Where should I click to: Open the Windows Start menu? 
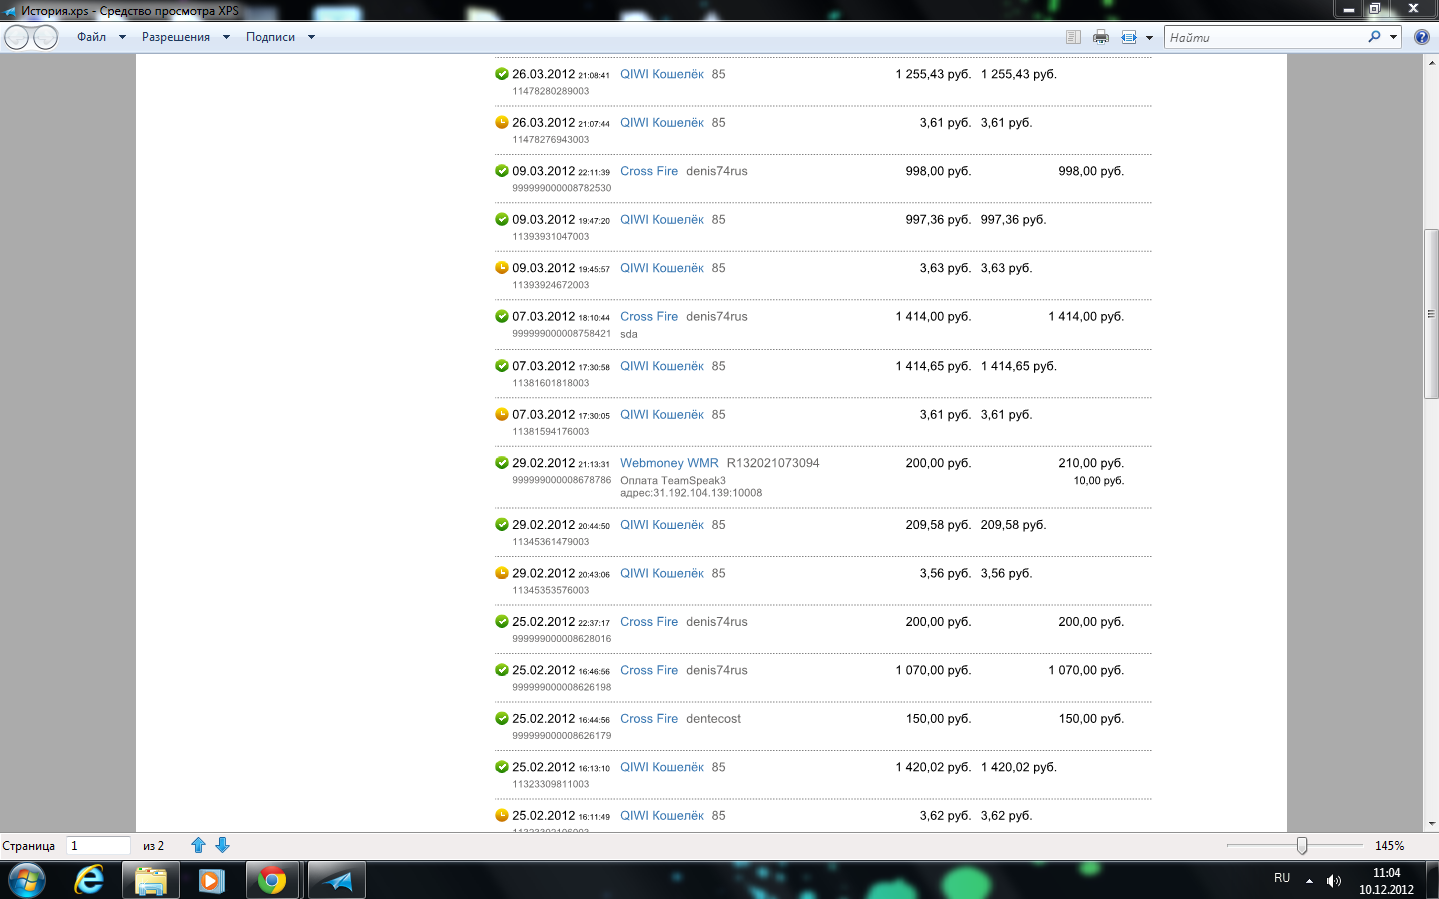click(27, 880)
